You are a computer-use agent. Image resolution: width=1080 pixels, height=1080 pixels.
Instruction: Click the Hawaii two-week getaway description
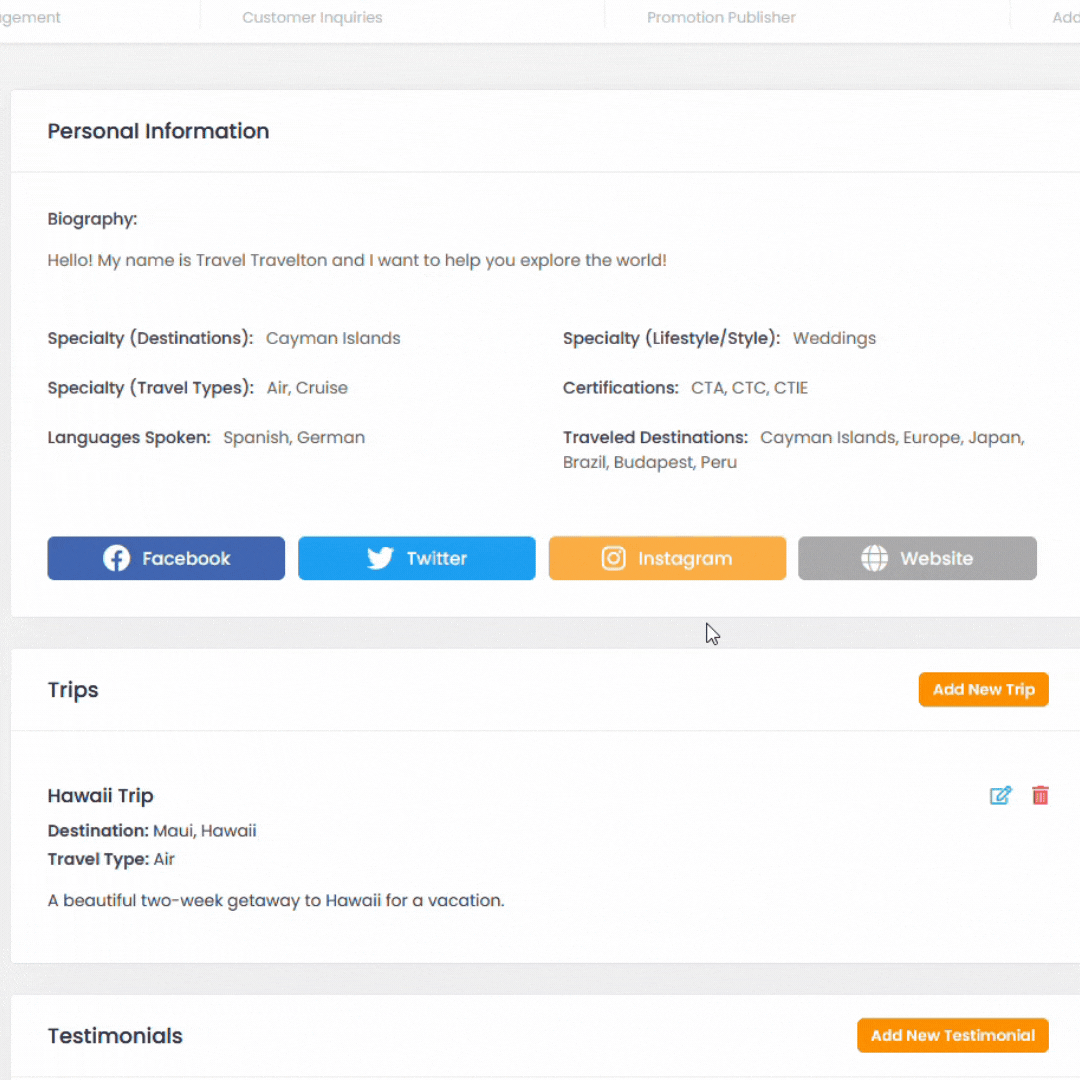click(276, 901)
